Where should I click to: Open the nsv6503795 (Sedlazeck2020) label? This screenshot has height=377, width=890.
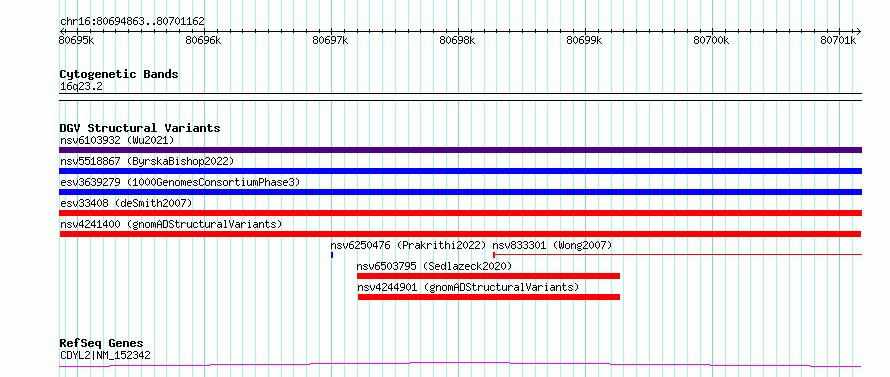(x=434, y=266)
